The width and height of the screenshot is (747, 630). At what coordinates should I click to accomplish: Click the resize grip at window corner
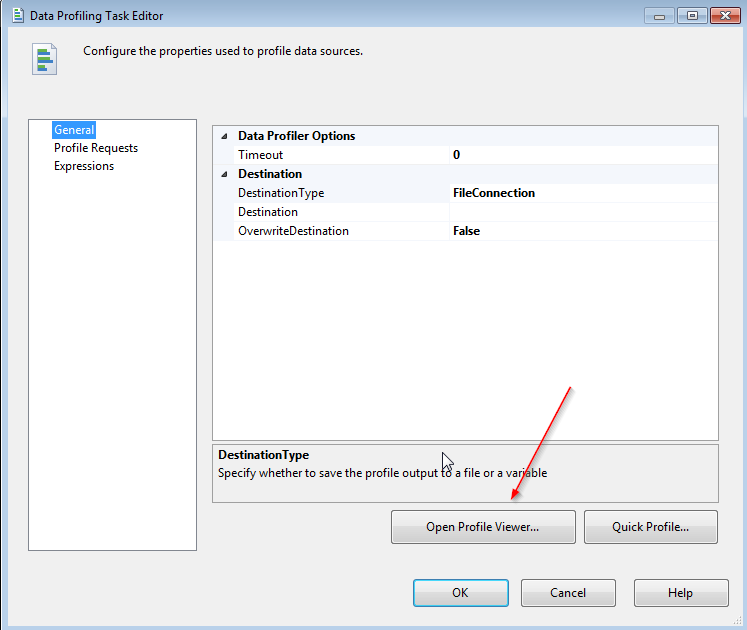737,620
